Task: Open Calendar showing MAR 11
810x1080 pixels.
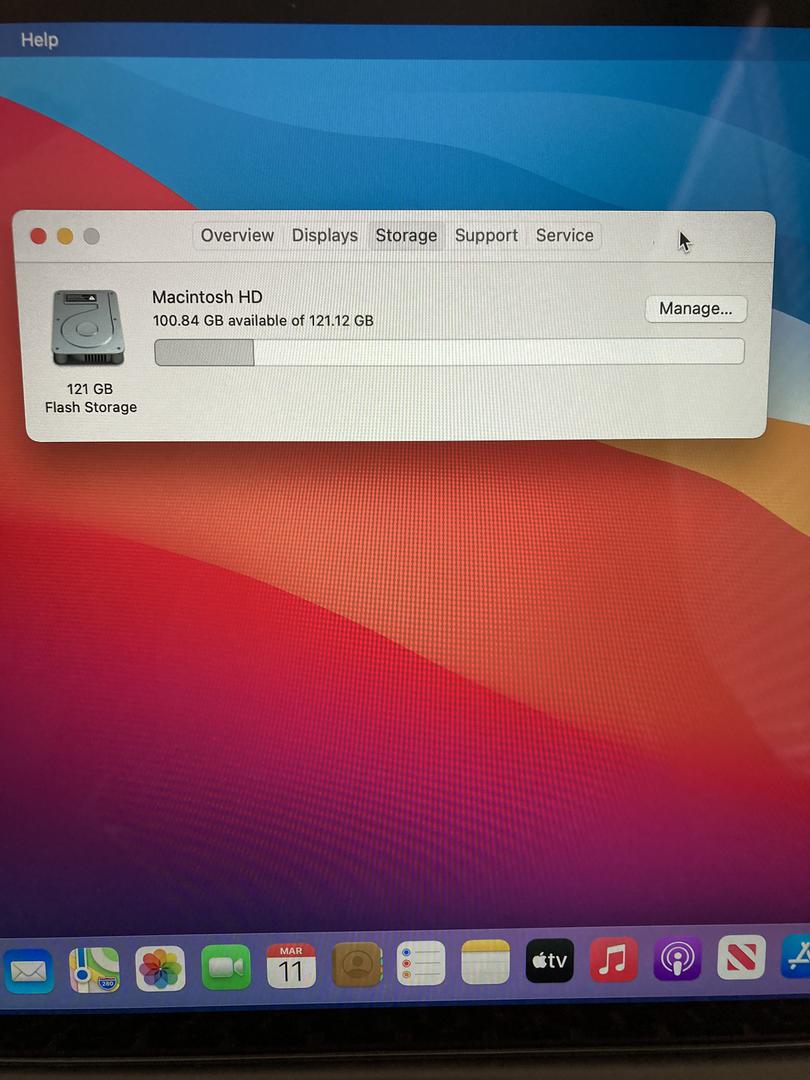Action: [x=291, y=966]
